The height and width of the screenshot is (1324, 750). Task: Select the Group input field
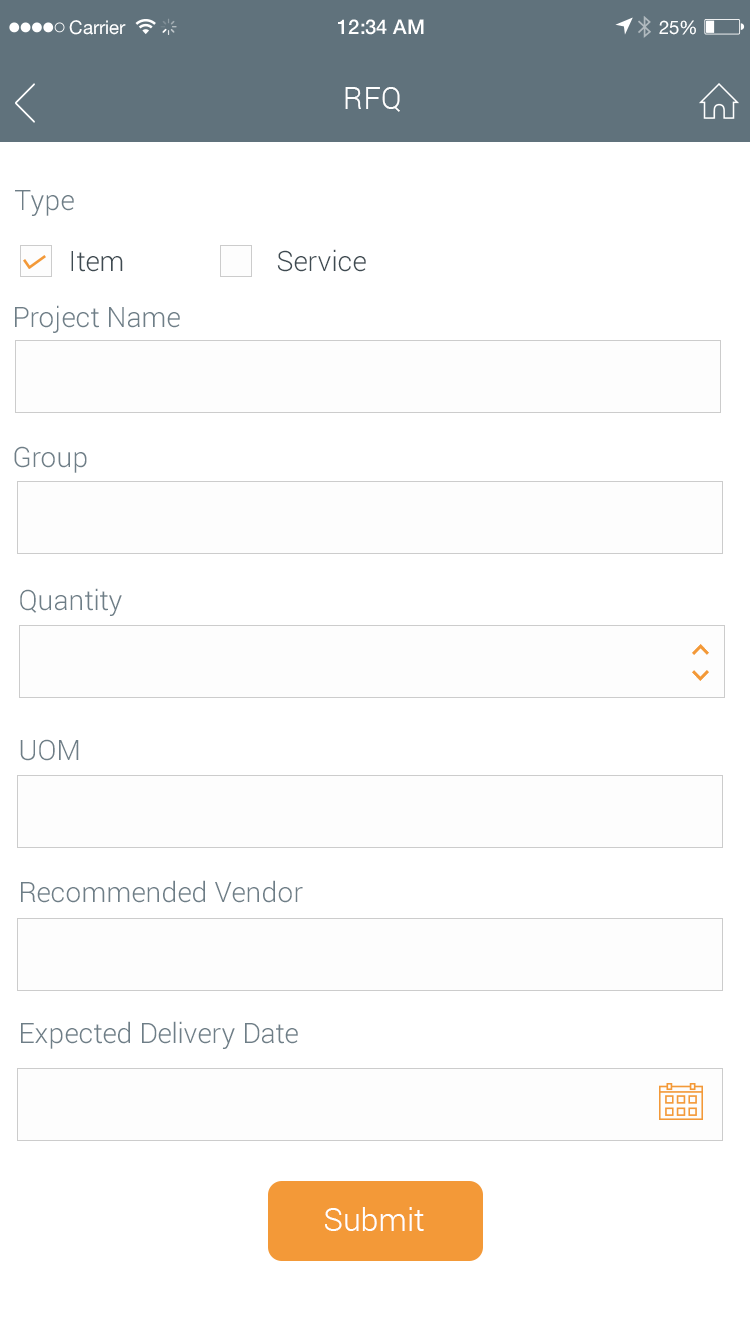click(x=369, y=517)
